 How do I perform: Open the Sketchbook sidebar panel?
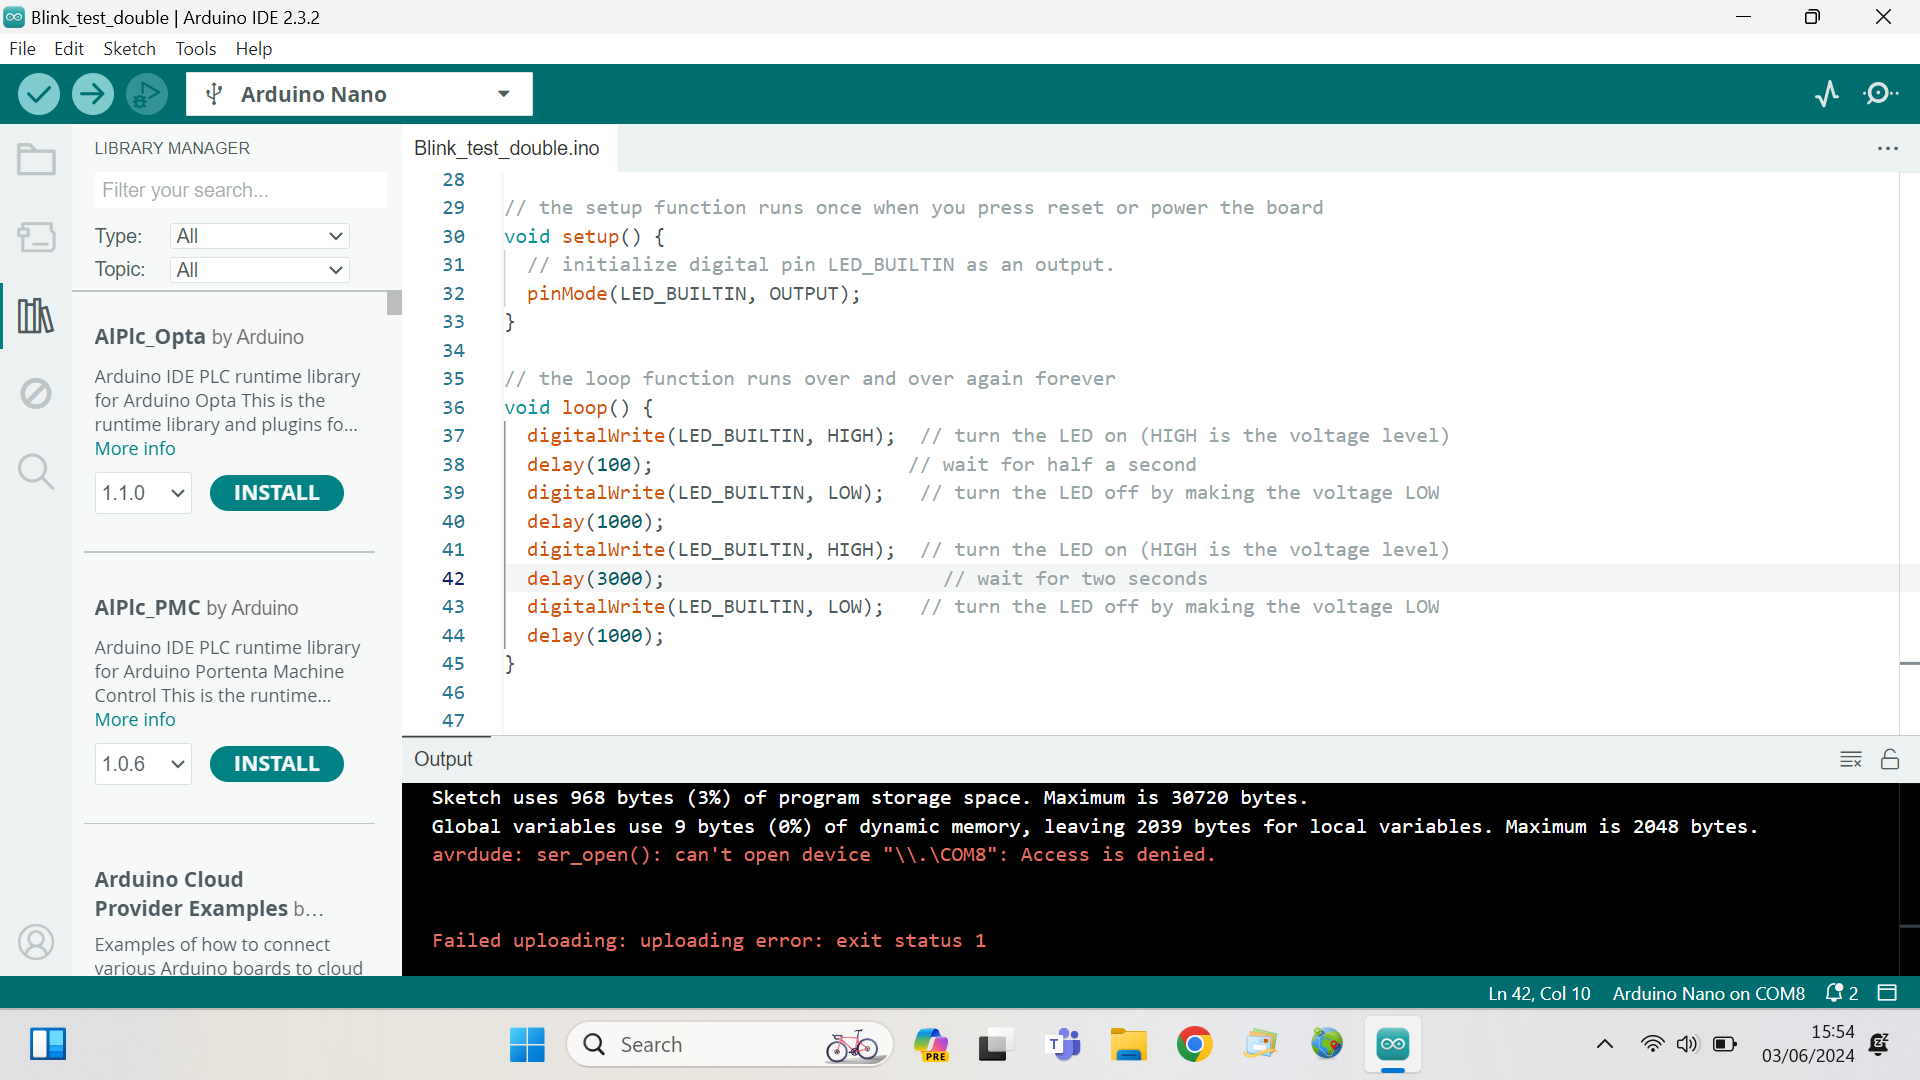[x=36, y=159]
